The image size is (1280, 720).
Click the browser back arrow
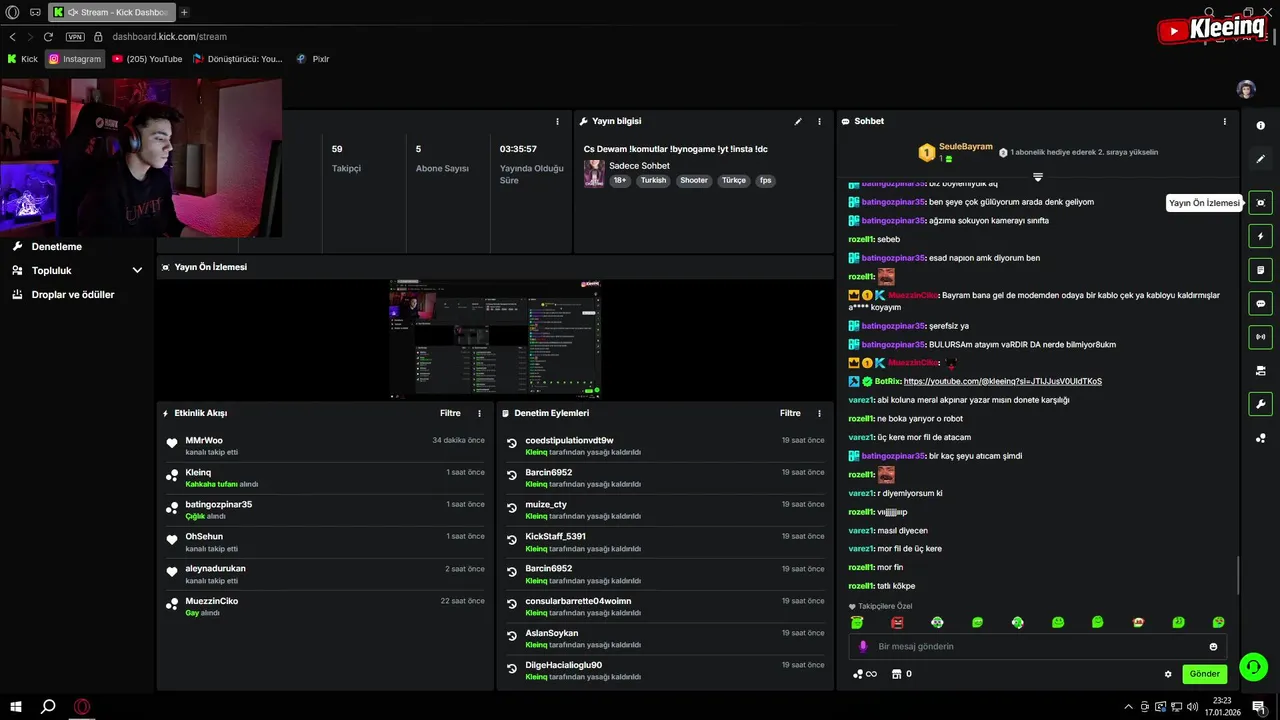pyautogui.click(x=13, y=36)
